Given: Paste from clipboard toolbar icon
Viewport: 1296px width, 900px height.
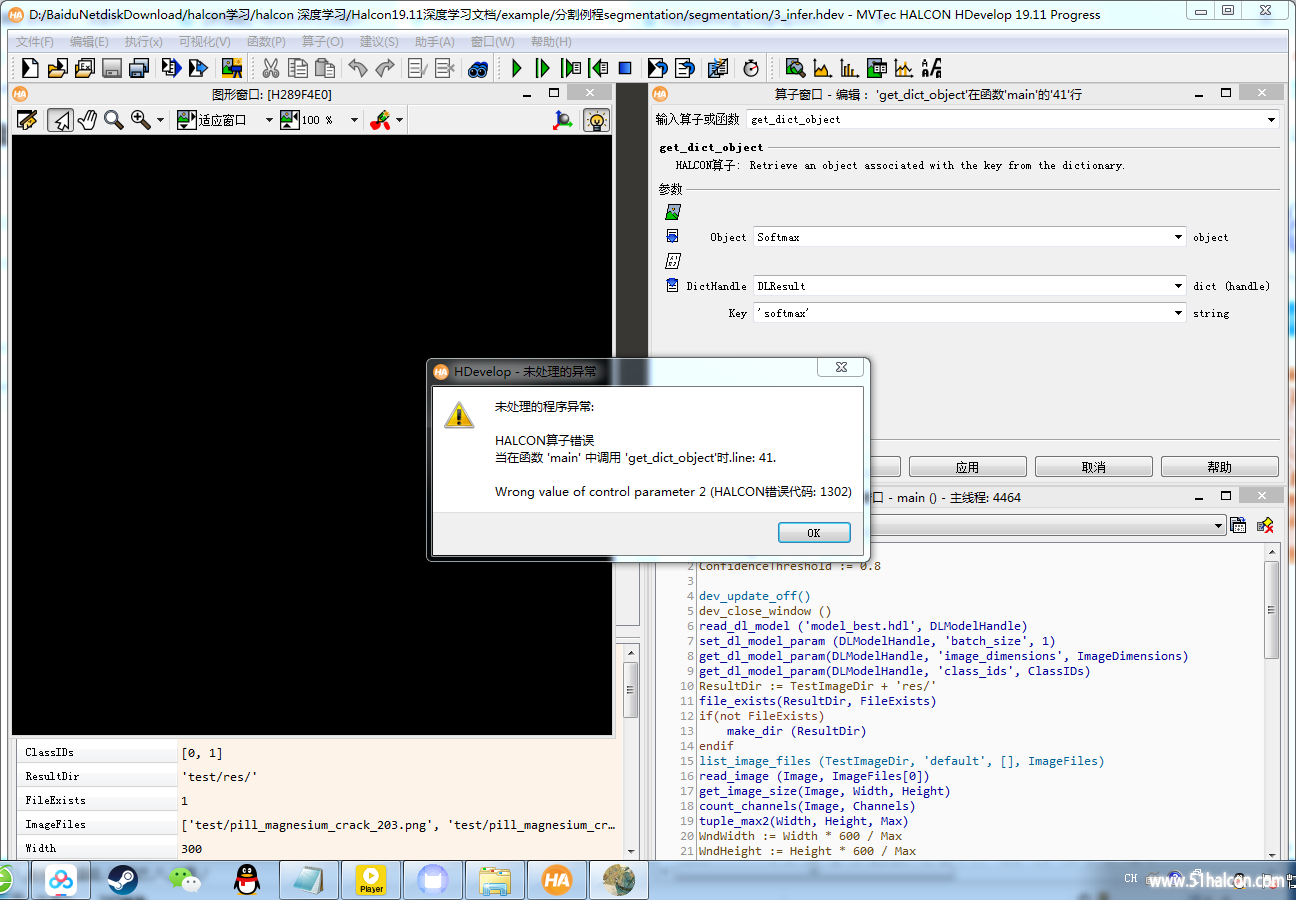Looking at the screenshot, I should point(325,68).
